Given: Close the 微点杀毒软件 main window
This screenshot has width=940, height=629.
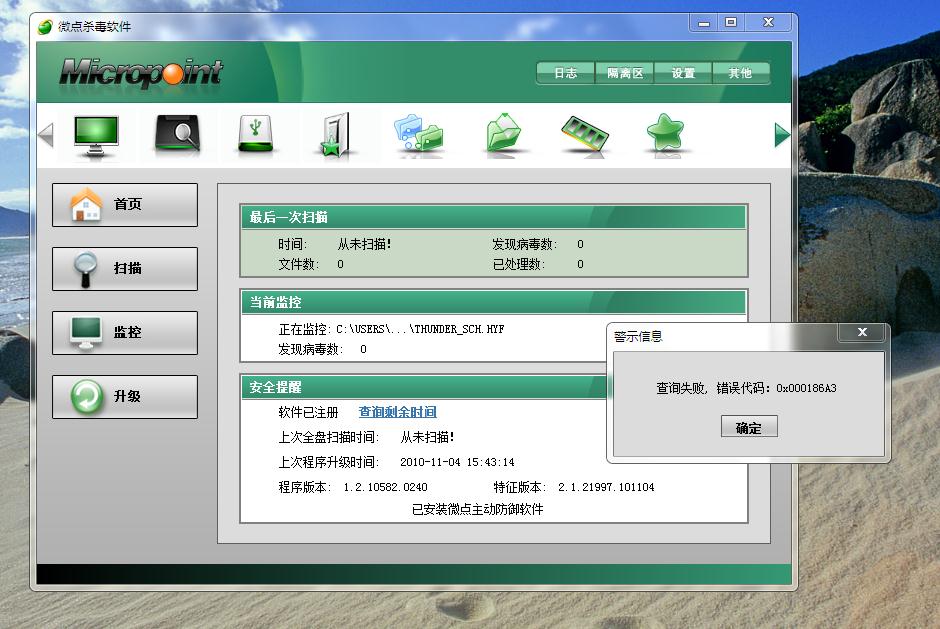Looking at the screenshot, I should pyautogui.click(x=768, y=23).
